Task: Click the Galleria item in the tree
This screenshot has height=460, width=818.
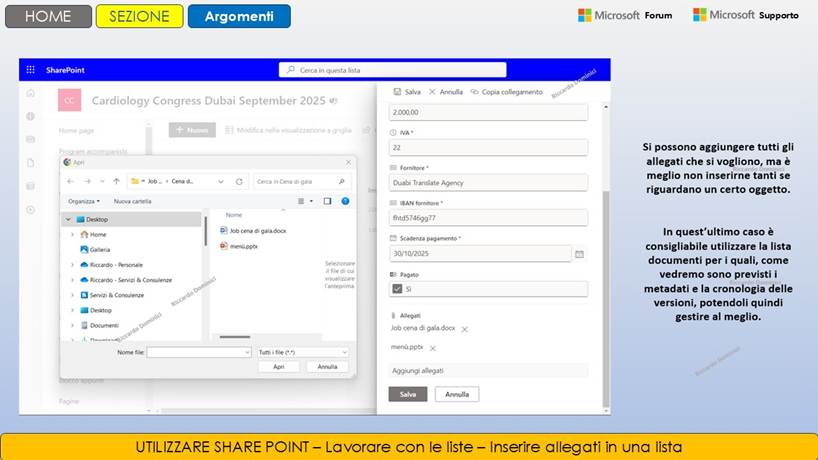Action: tap(95, 250)
